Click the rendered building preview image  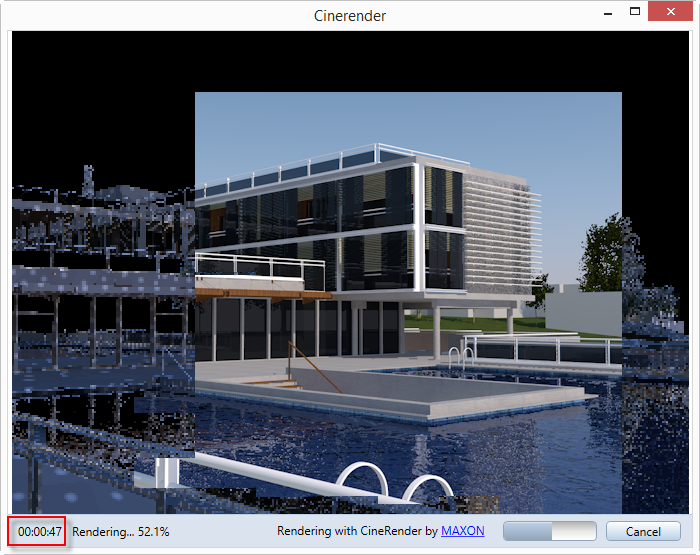tap(350, 272)
